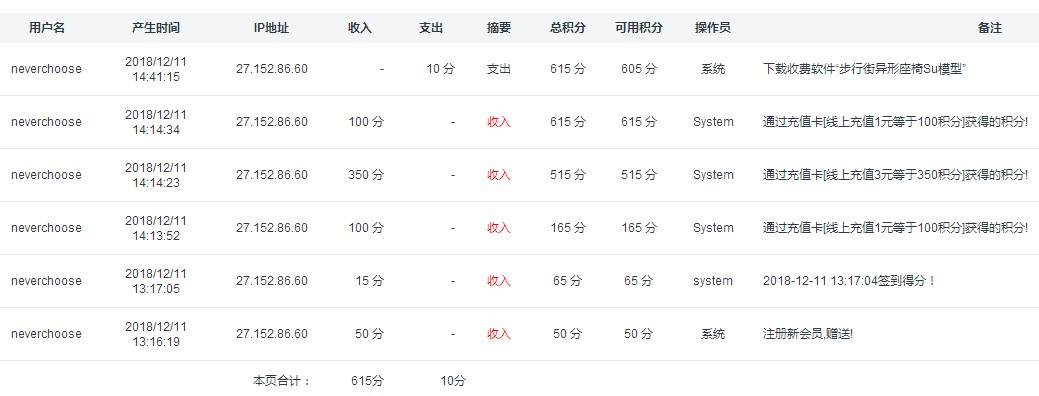This screenshot has width=1039, height=396.
Task: Select the timestamp 2018/12/11 14:14:34
Action: tap(156, 122)
